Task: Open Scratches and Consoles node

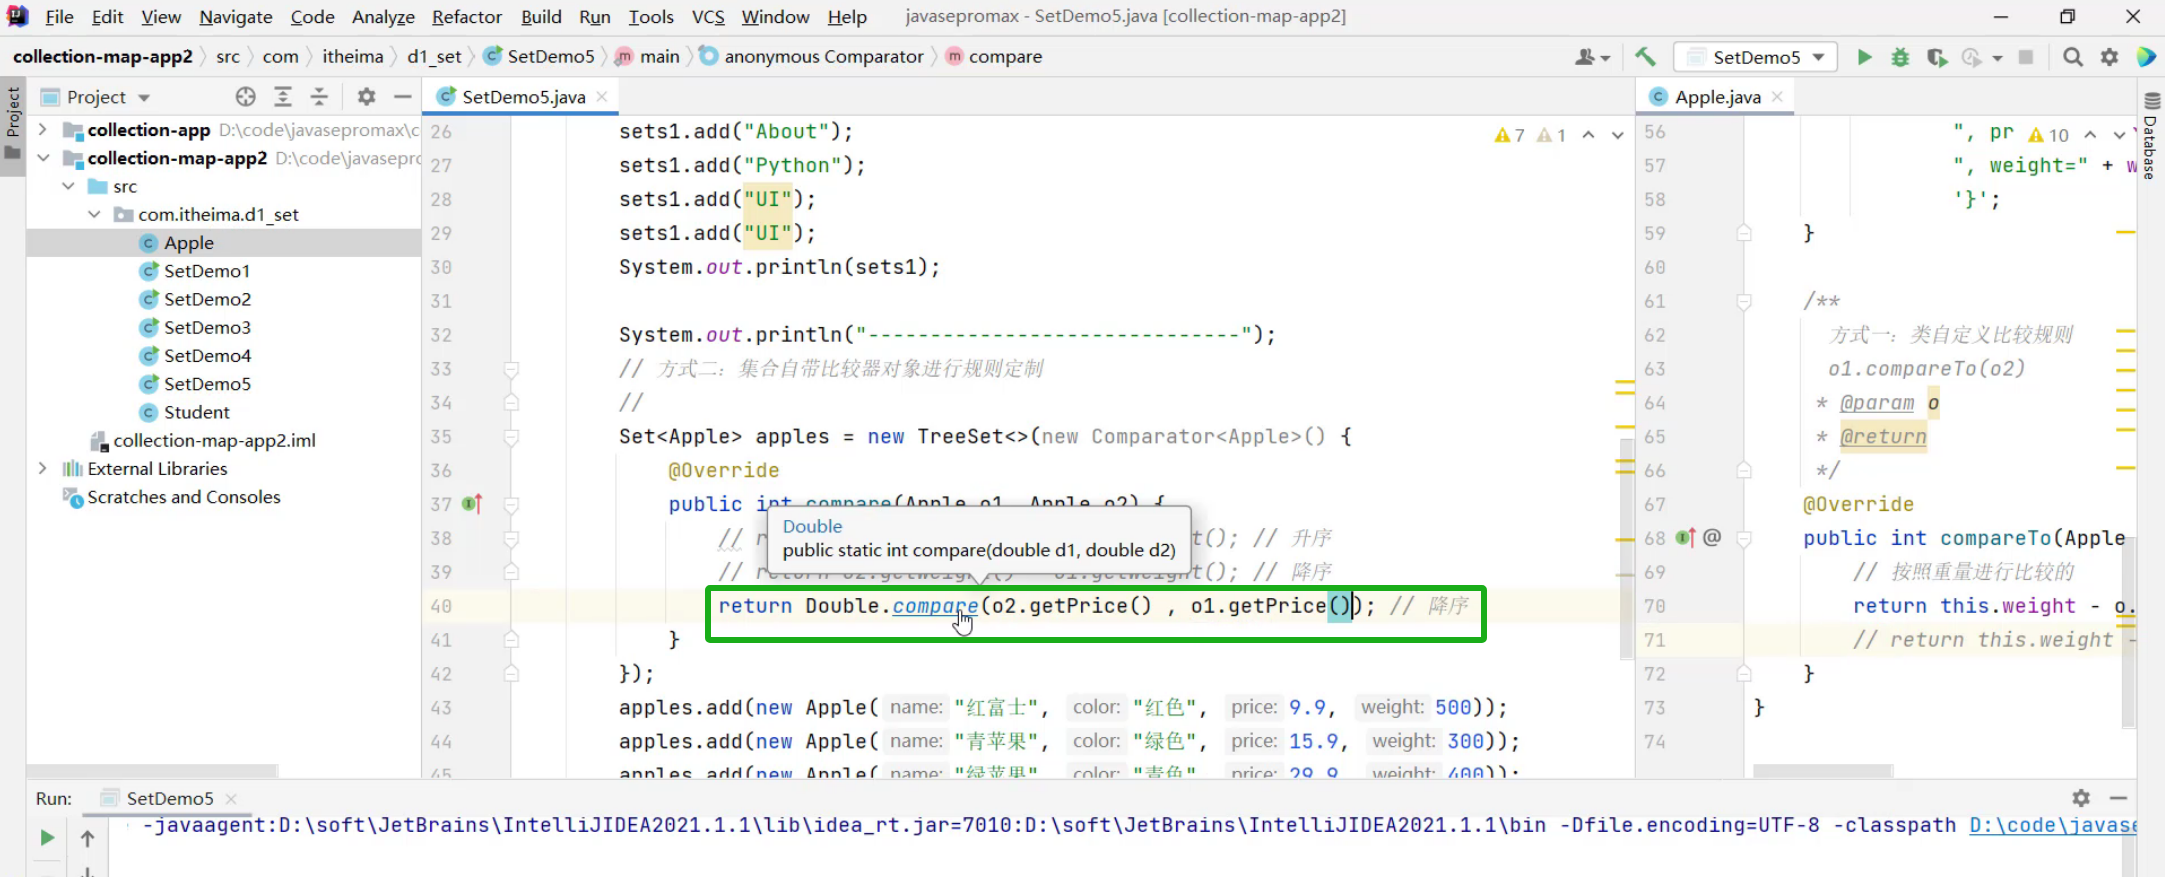Action: 183,497
